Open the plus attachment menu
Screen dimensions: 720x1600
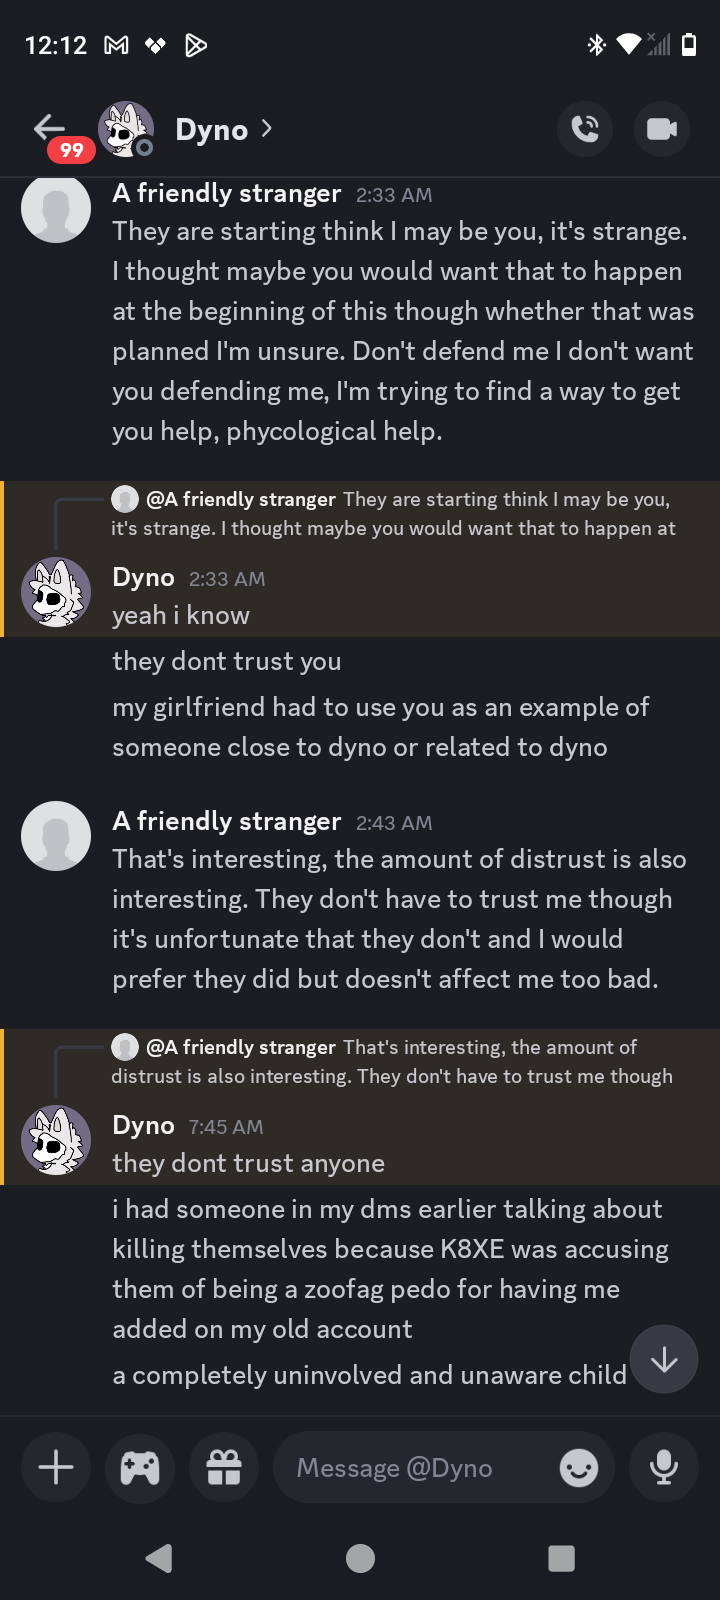coord(56,1467)
